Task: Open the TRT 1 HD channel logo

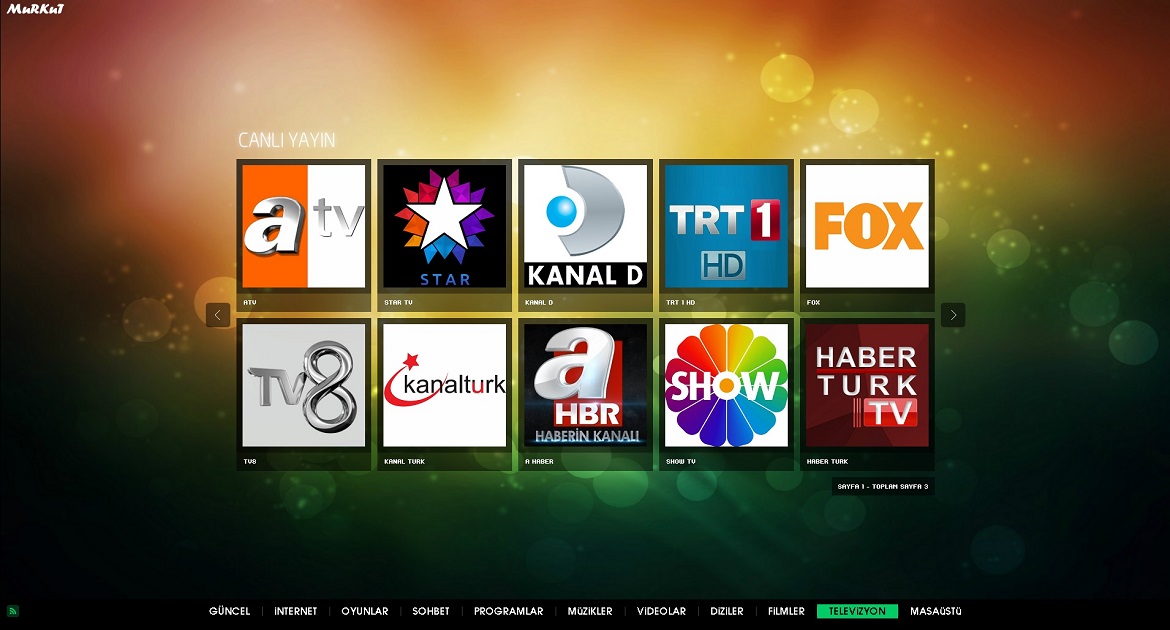Action: [x=727, y=226]
